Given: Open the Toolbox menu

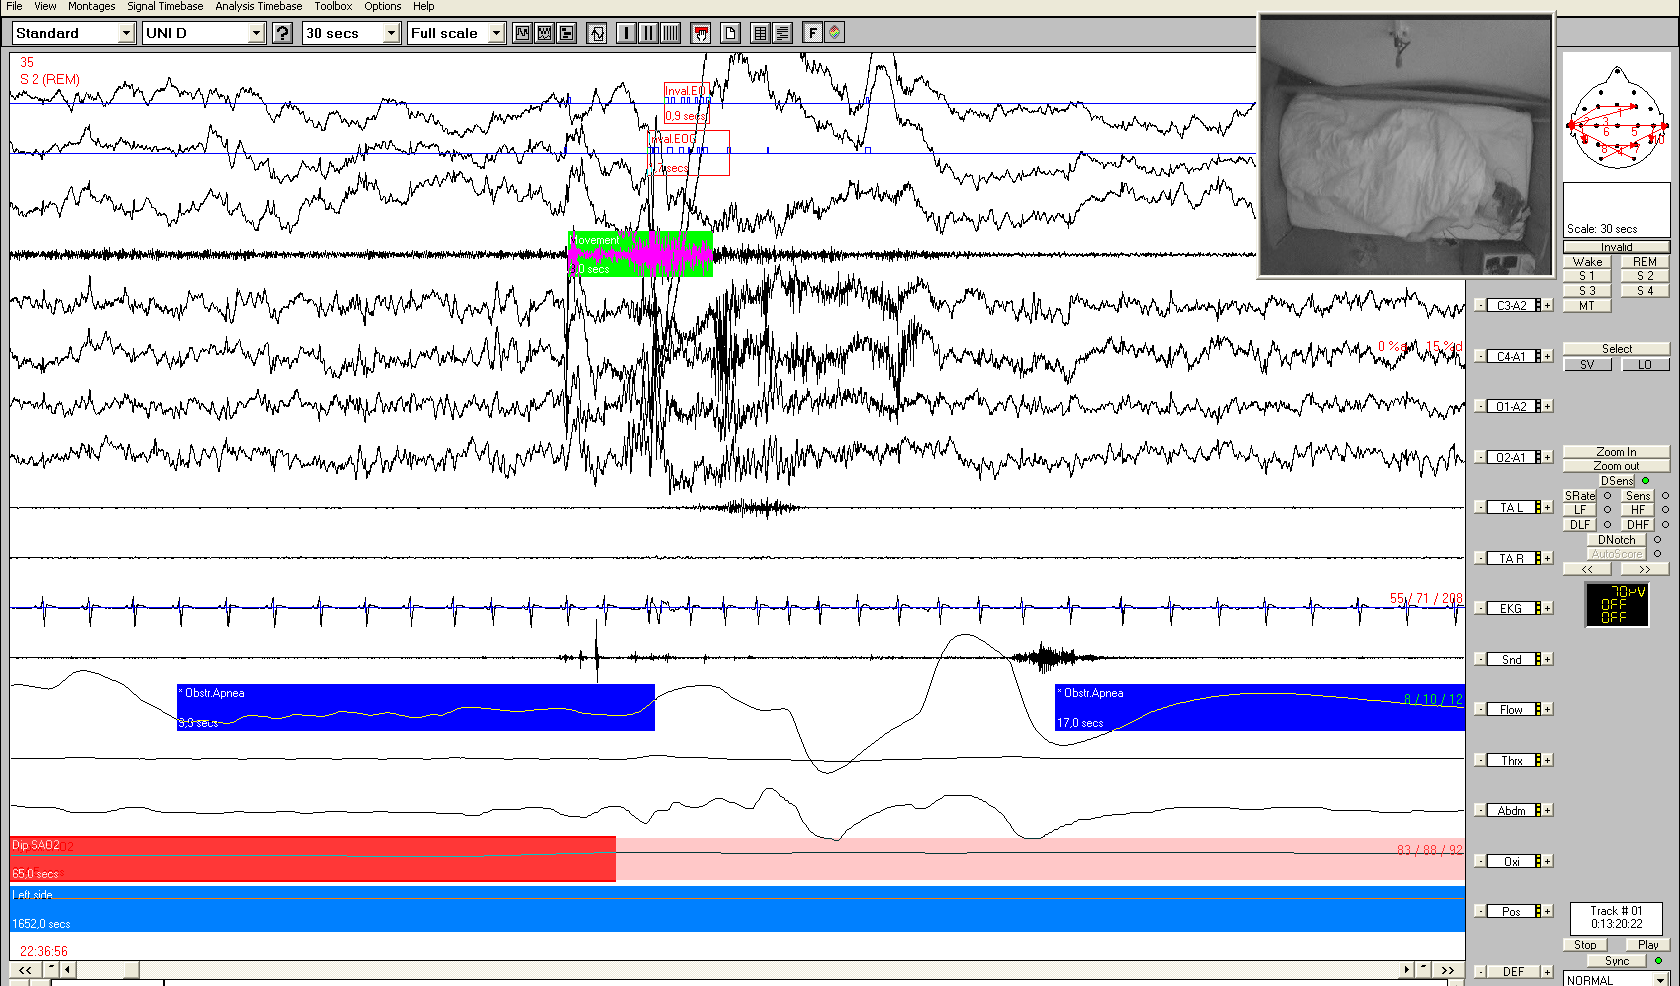Looking at the screenshot, I should [333, 6].
